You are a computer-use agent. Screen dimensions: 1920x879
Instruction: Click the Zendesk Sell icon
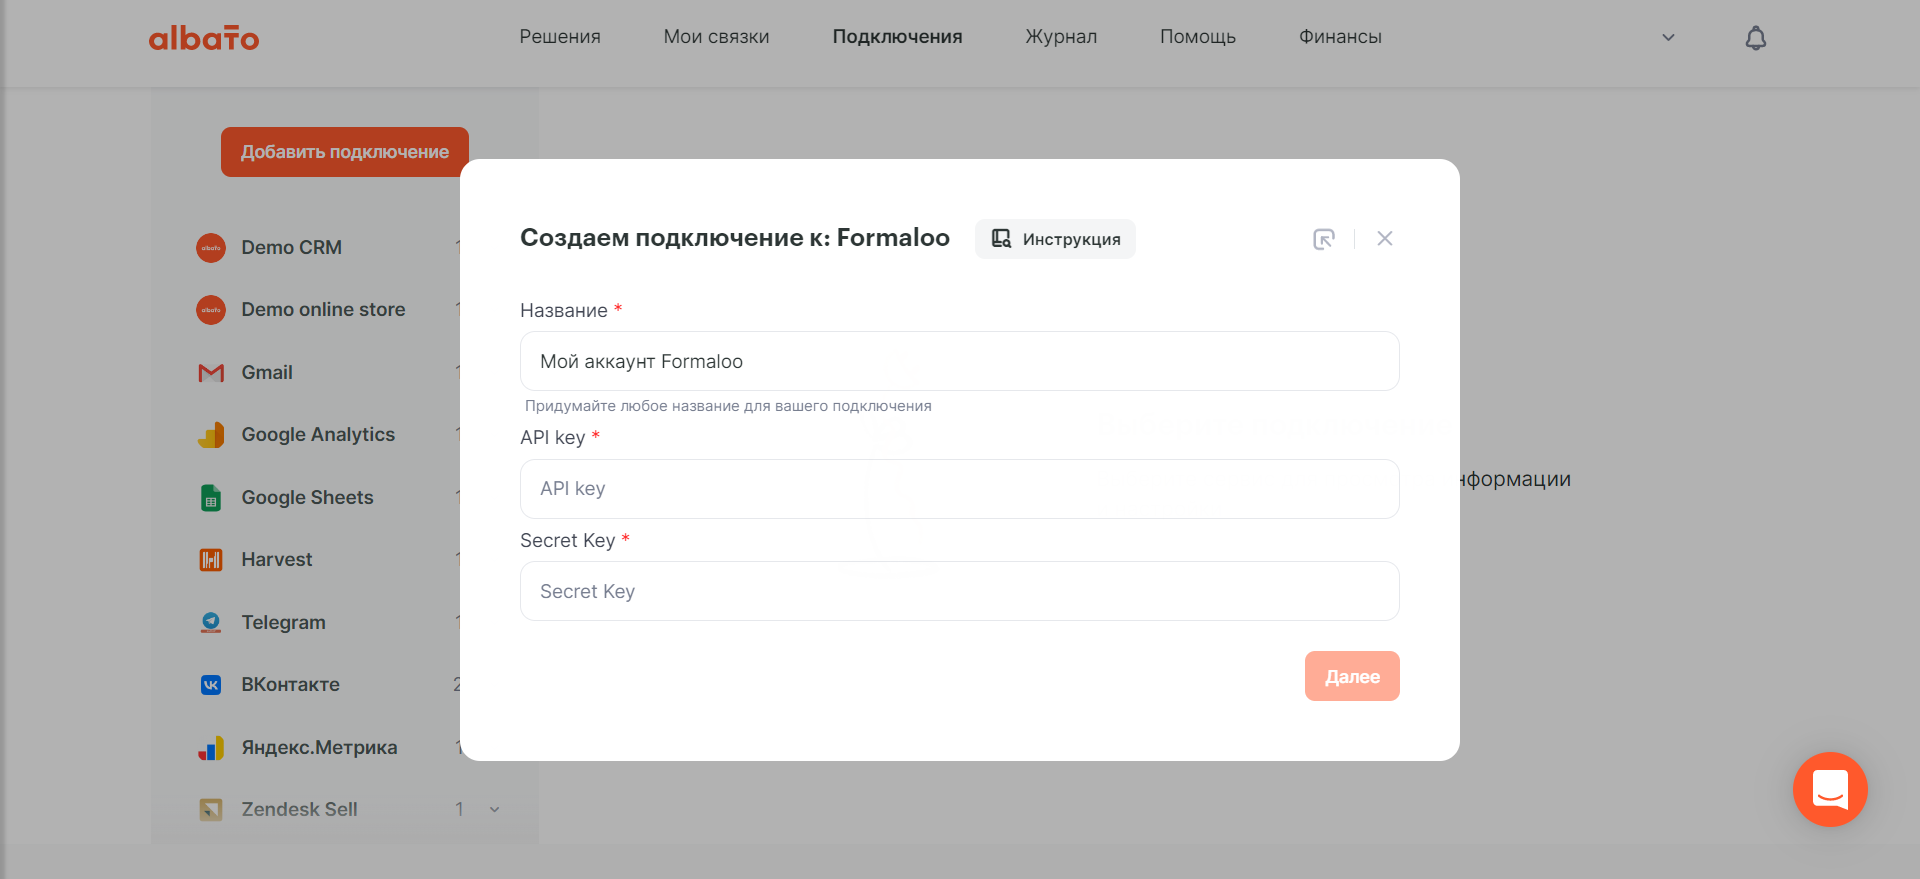click(x=211, y=810)
